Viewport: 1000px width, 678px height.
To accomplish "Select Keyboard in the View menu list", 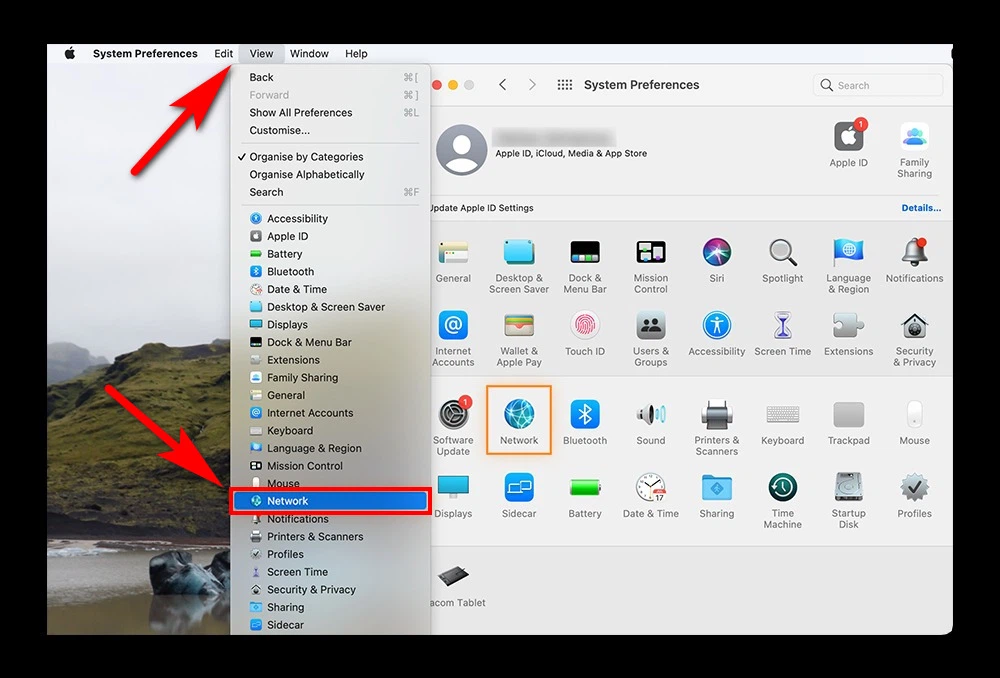I will [x=330, y=431].
